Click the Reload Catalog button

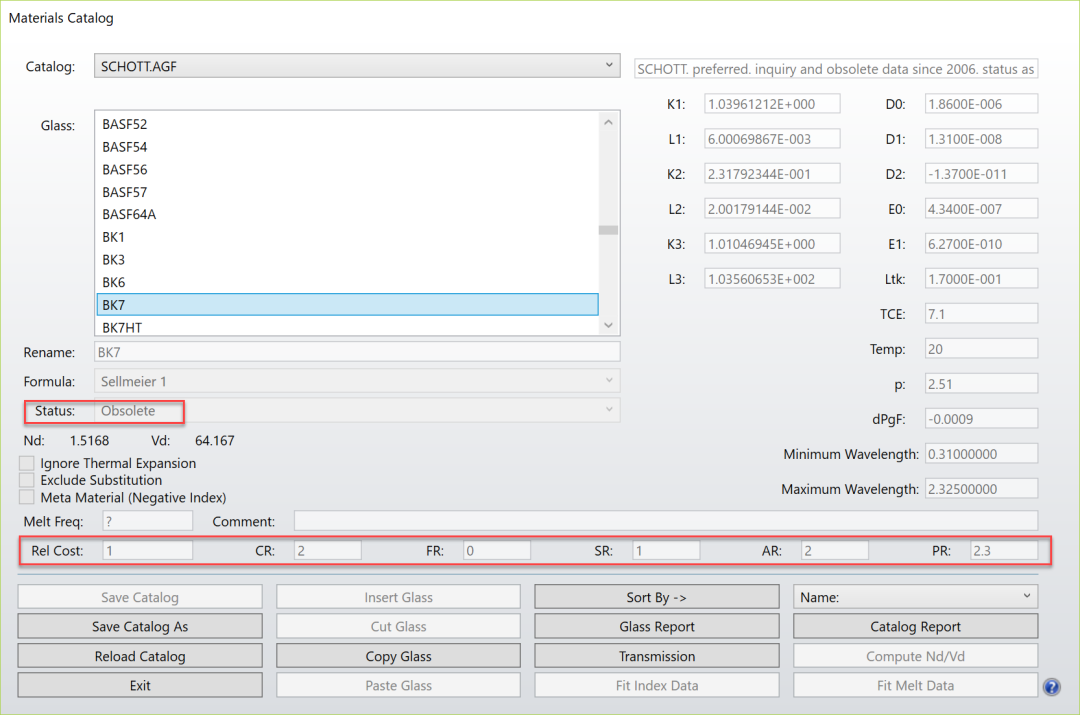(x=139, y=656)
